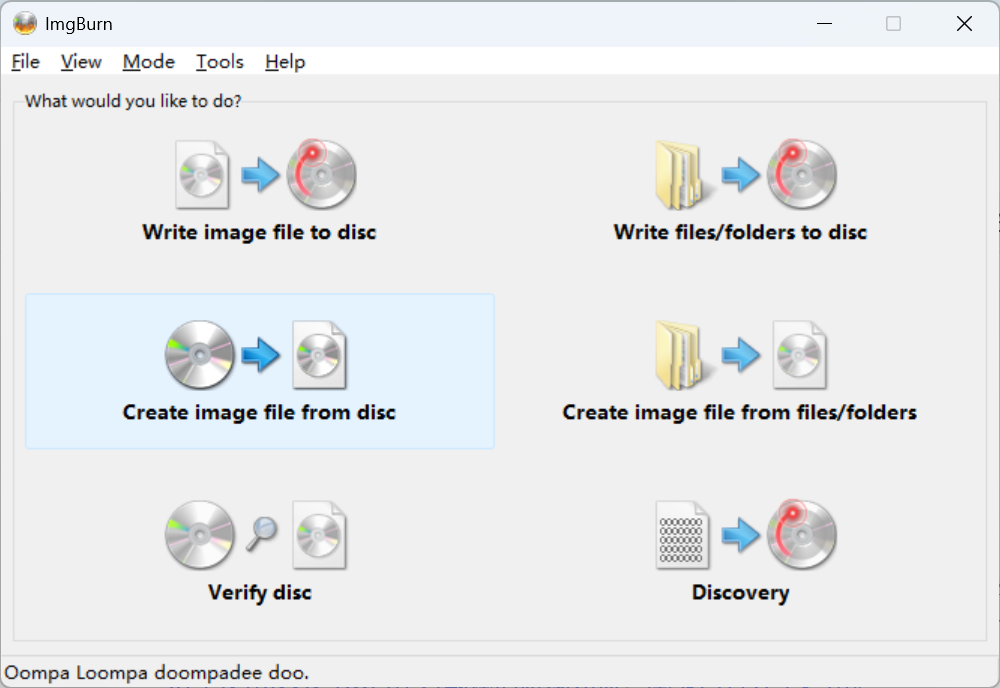Open the File menu
This screenshot has height=688, width=1000.
26,62
